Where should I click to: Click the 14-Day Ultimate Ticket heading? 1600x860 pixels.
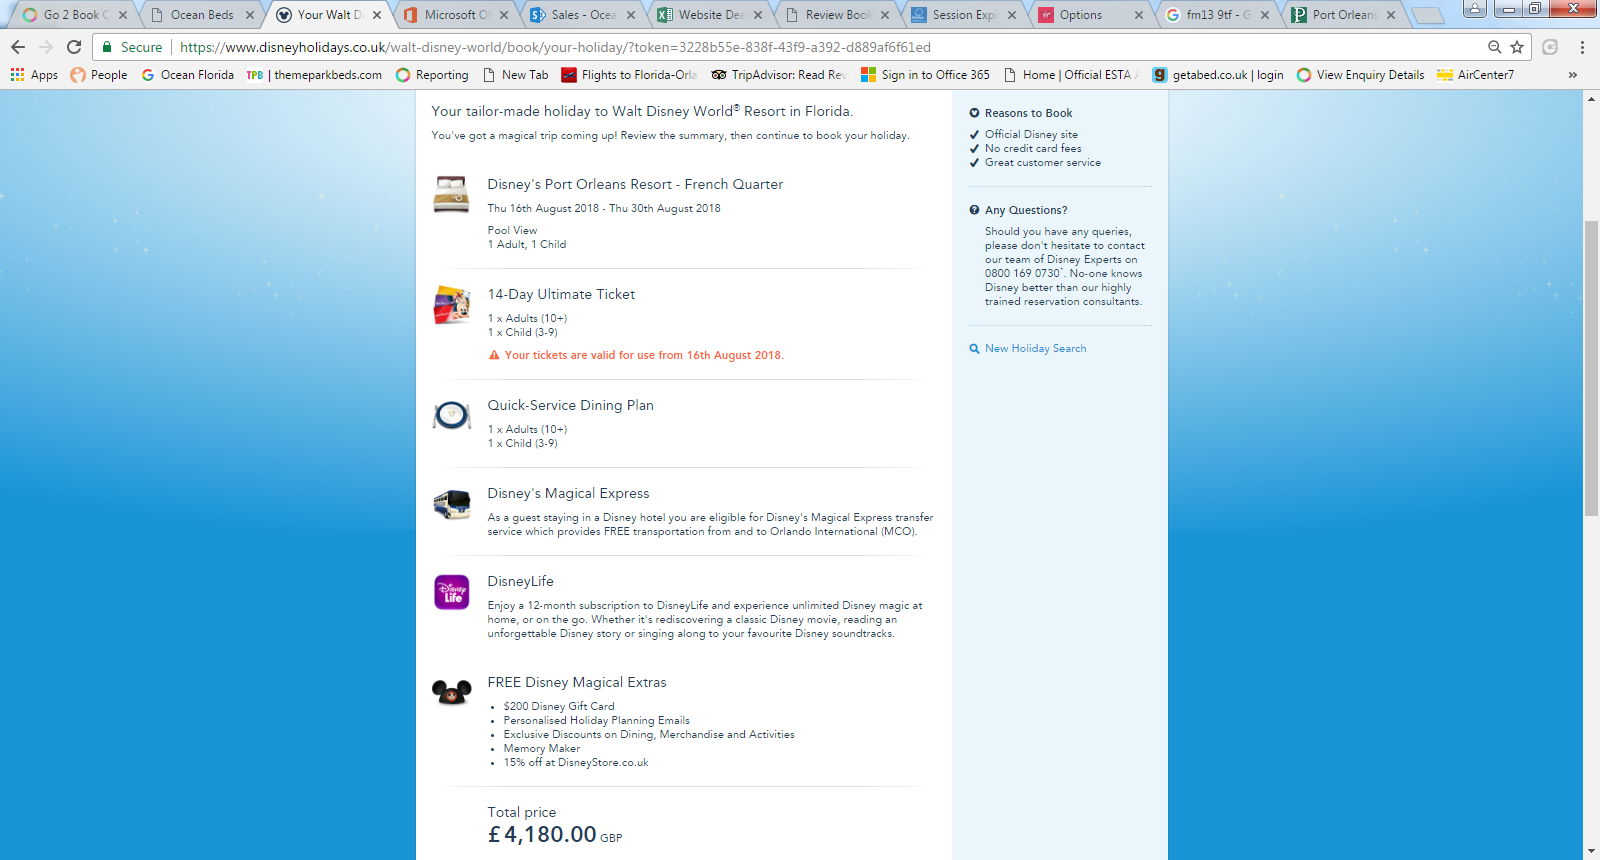tap(561, 295)
